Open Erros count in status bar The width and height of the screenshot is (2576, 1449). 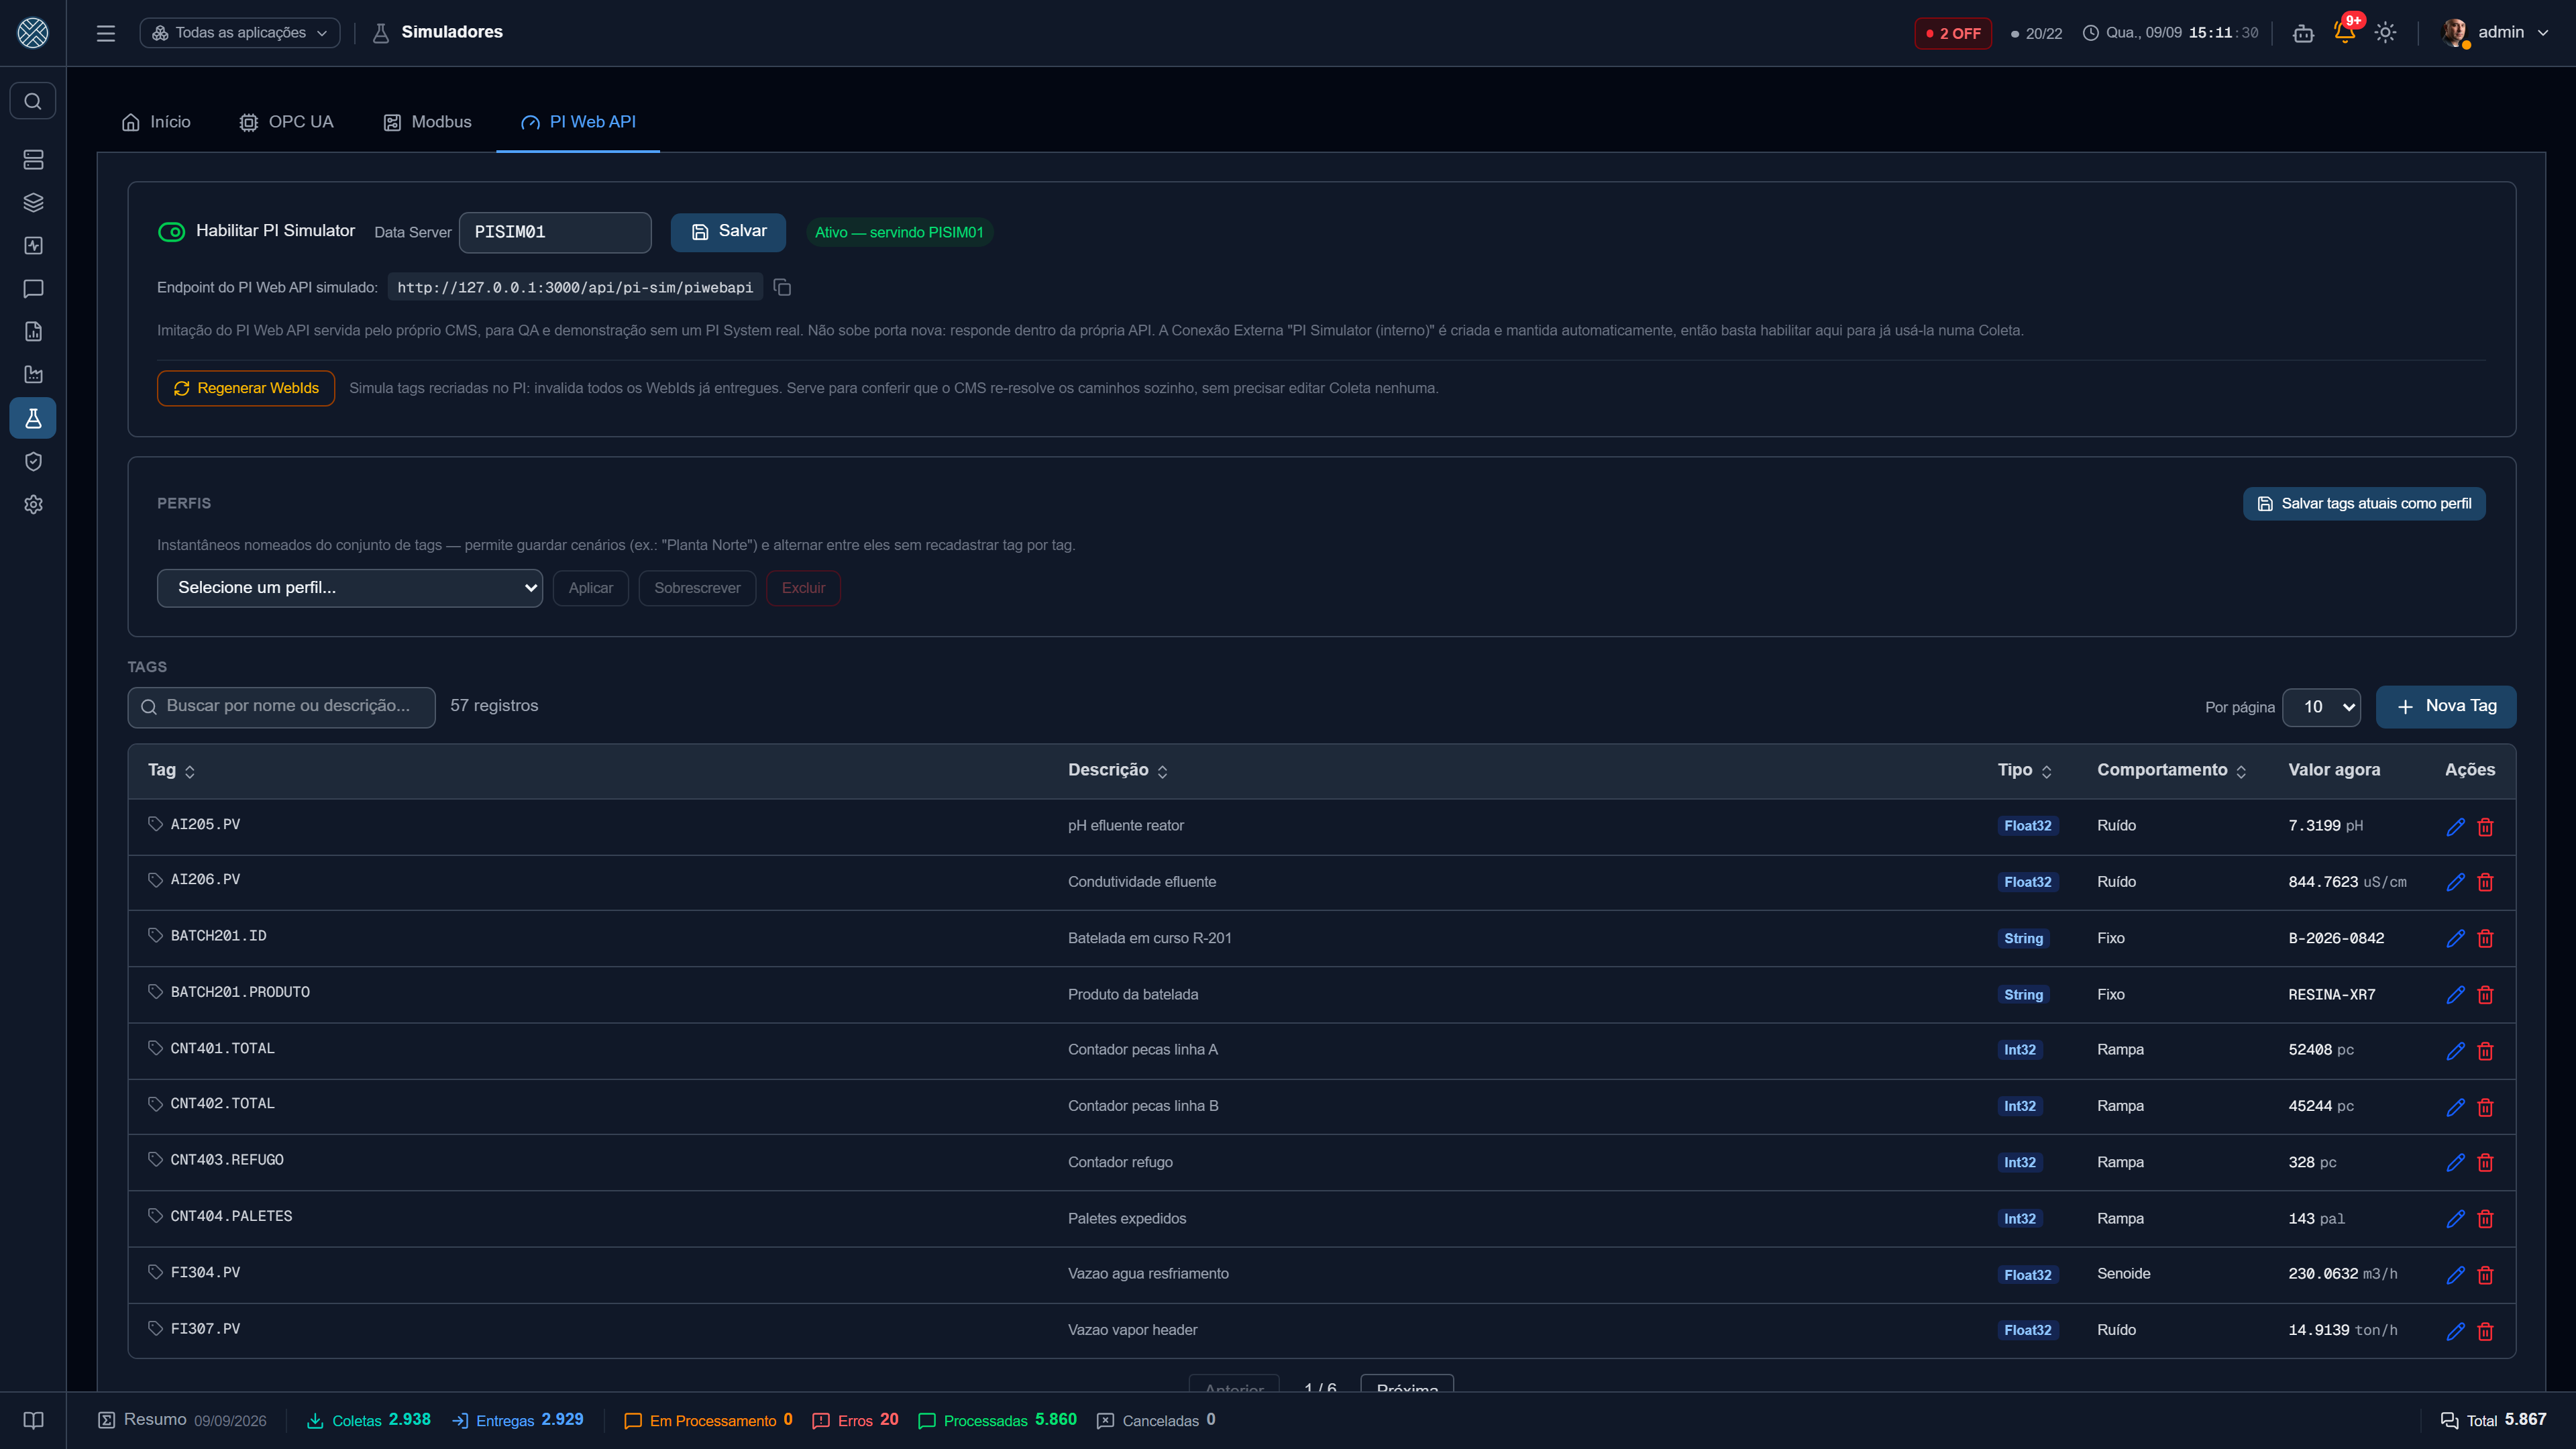(x=856, y=1421)
